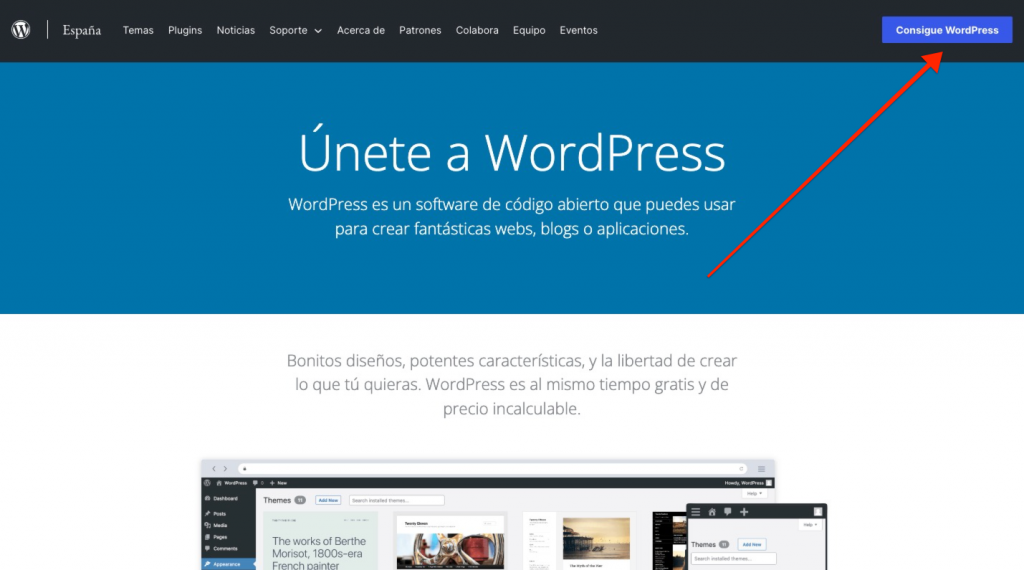This screenshot has height=570, width=1024.
Task: Click the plus icon in the mobile preview
Action: 744,512
